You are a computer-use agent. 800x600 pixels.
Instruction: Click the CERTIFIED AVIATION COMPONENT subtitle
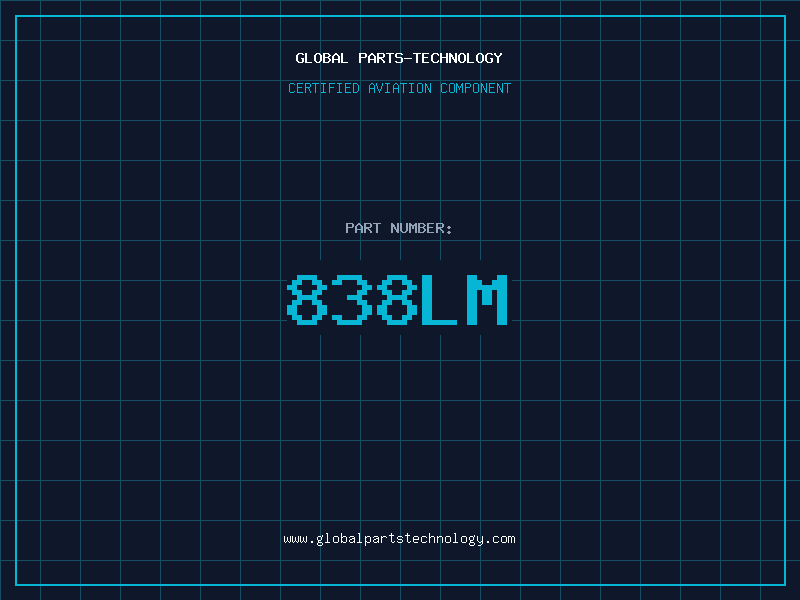tap(399, 88)
